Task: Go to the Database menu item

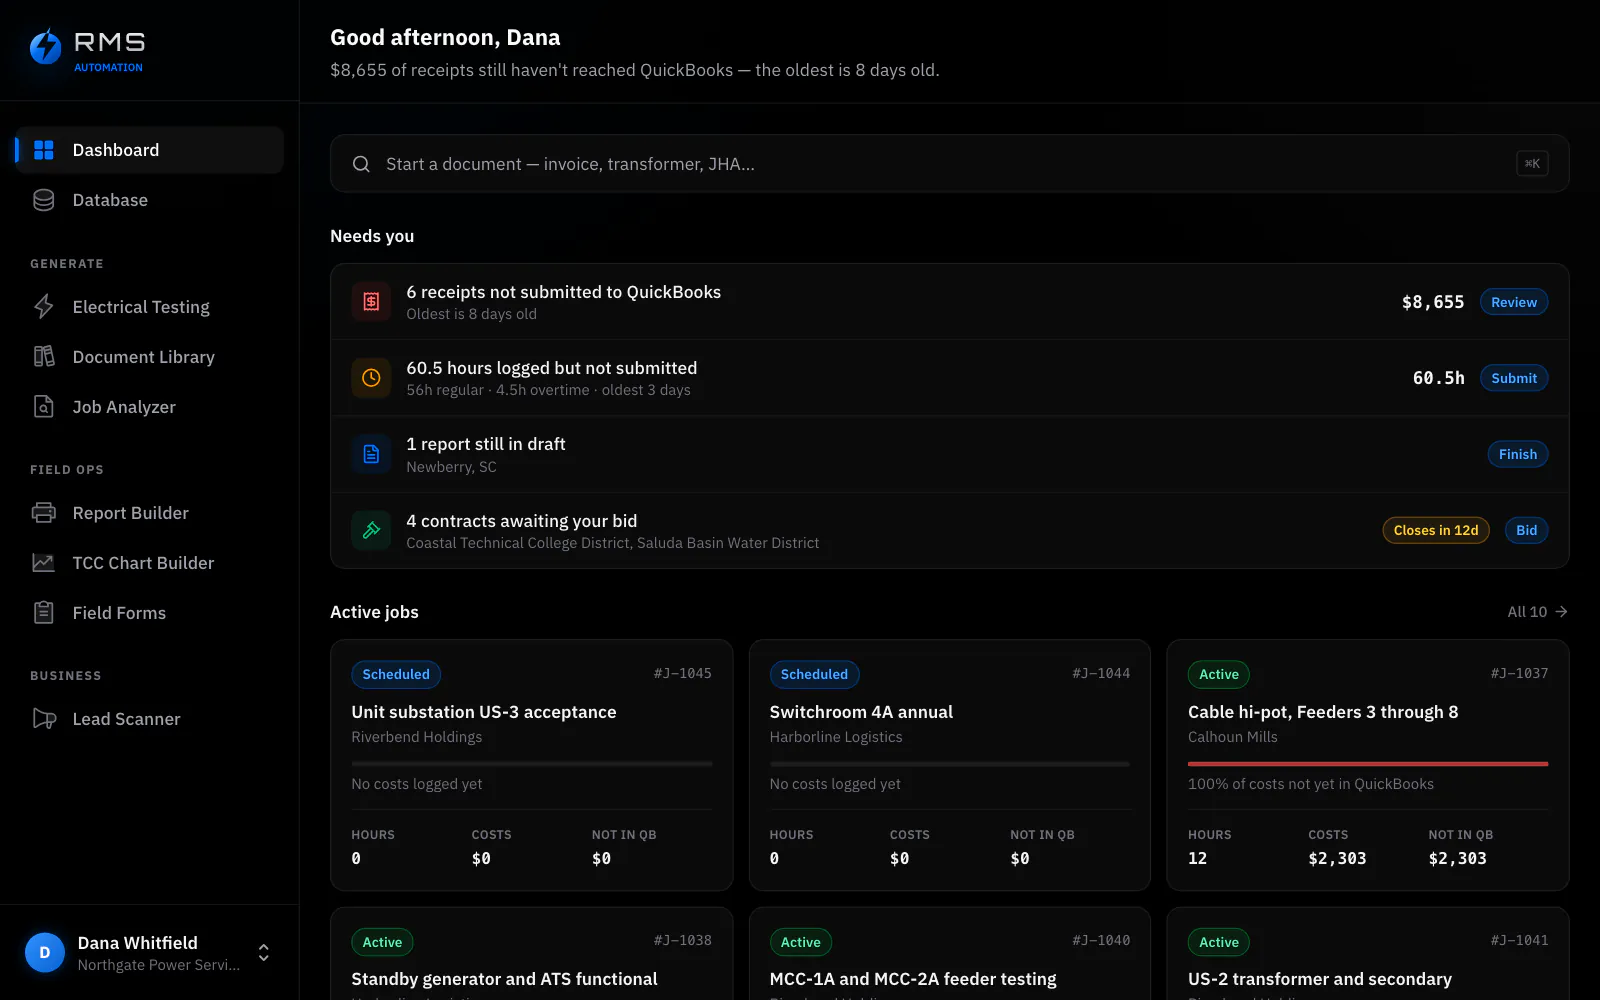Action: (149, 200)
